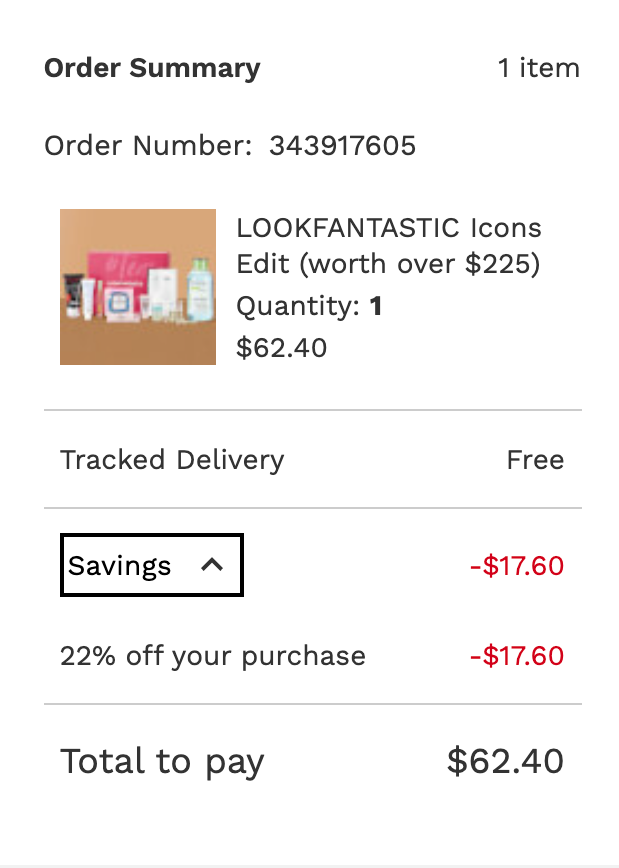Click the Tracked Delivery label

172,460
